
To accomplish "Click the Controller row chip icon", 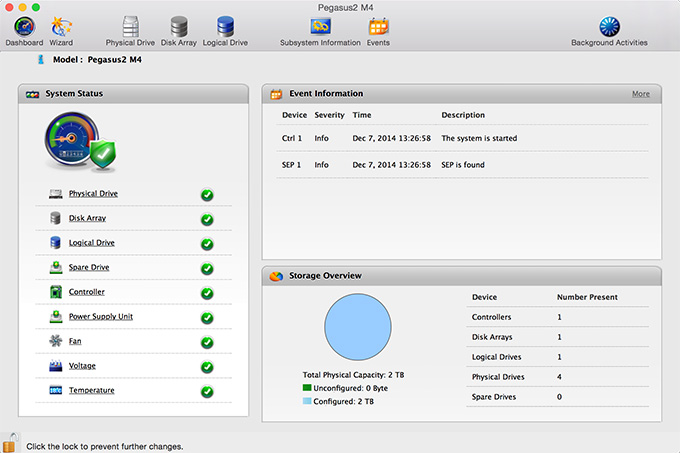I will (x=56, y=292).
